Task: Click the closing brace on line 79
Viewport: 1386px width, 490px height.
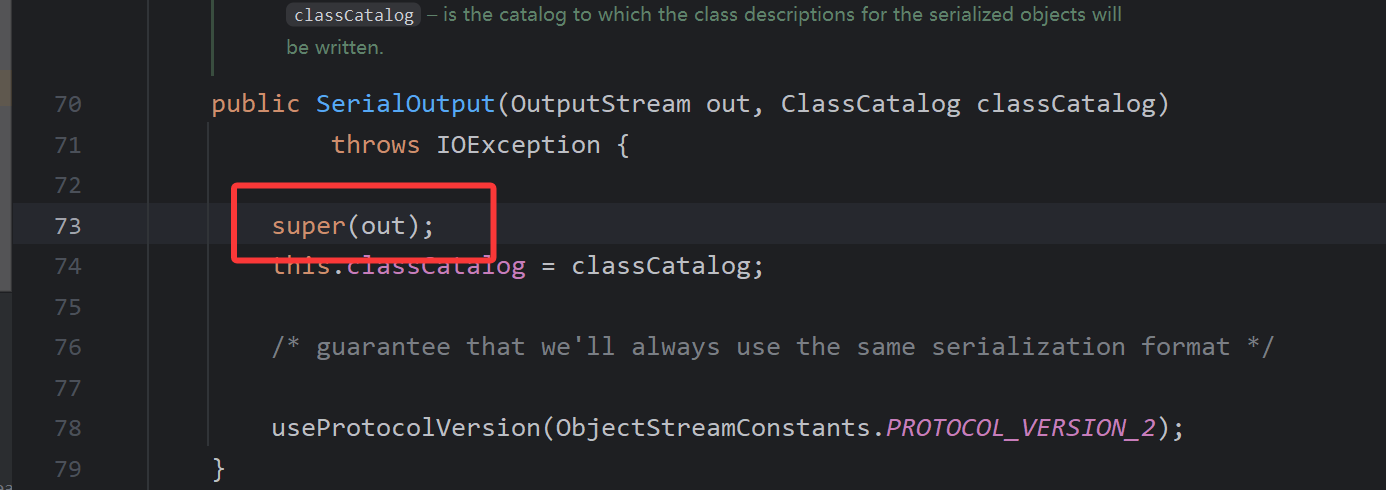Action: [219, 468]
